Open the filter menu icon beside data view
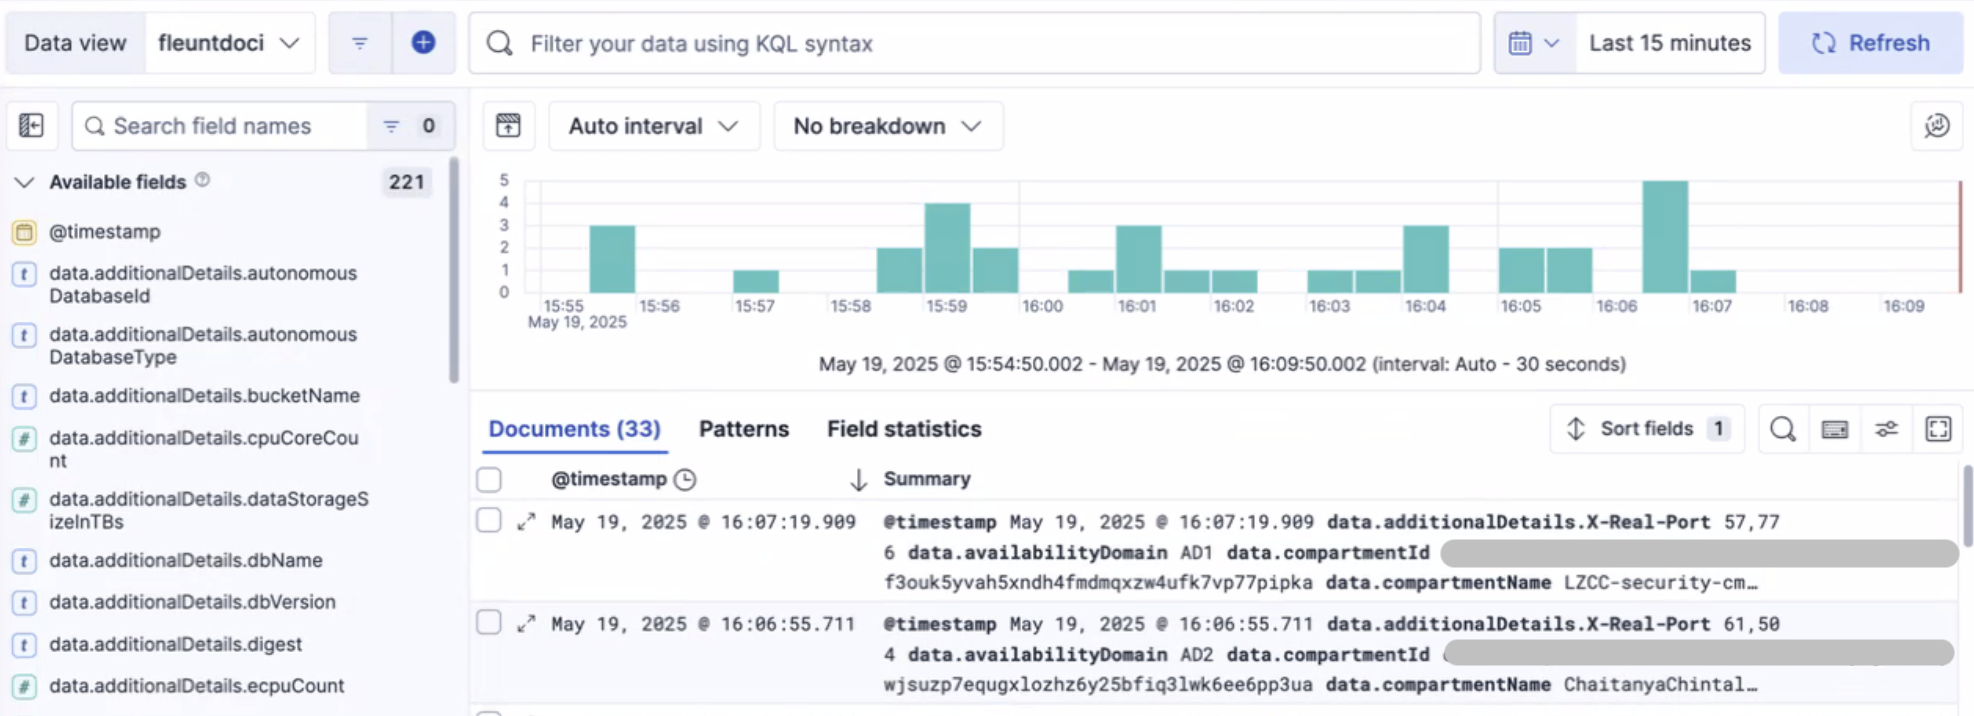The width and height of the screenshot is (1974, 716). coord(360,43)
